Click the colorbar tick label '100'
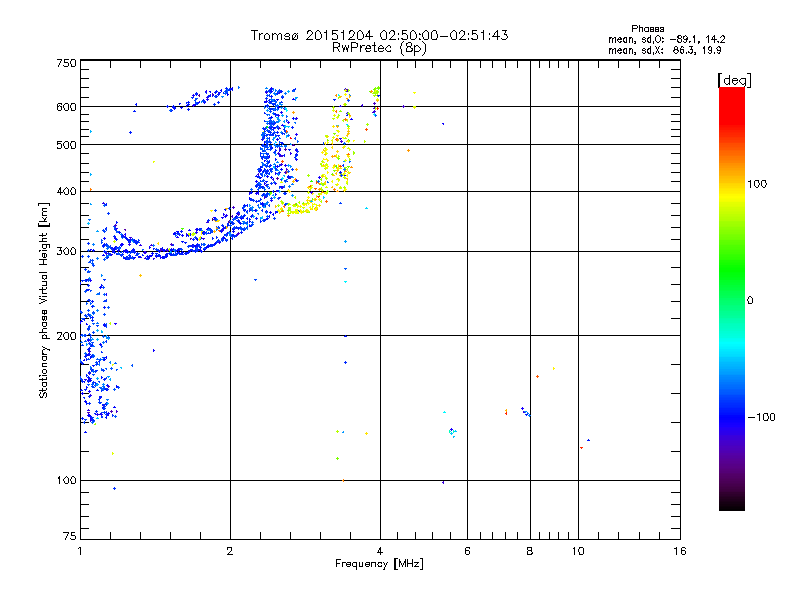The height and width of the screenshot is (600, 800). pyautogui.click(x=757, y=184)
